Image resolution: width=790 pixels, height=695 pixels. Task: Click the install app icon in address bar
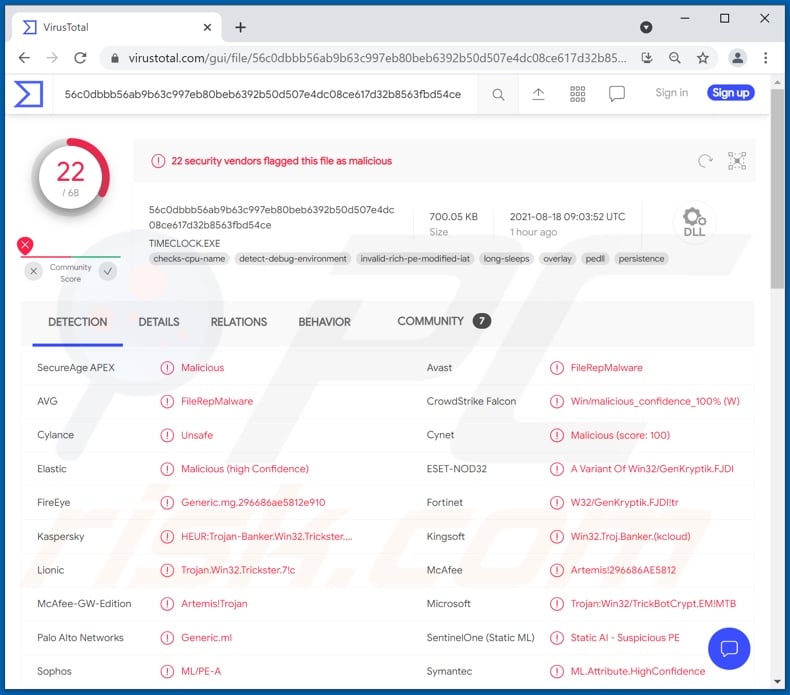tap(647, 58)
